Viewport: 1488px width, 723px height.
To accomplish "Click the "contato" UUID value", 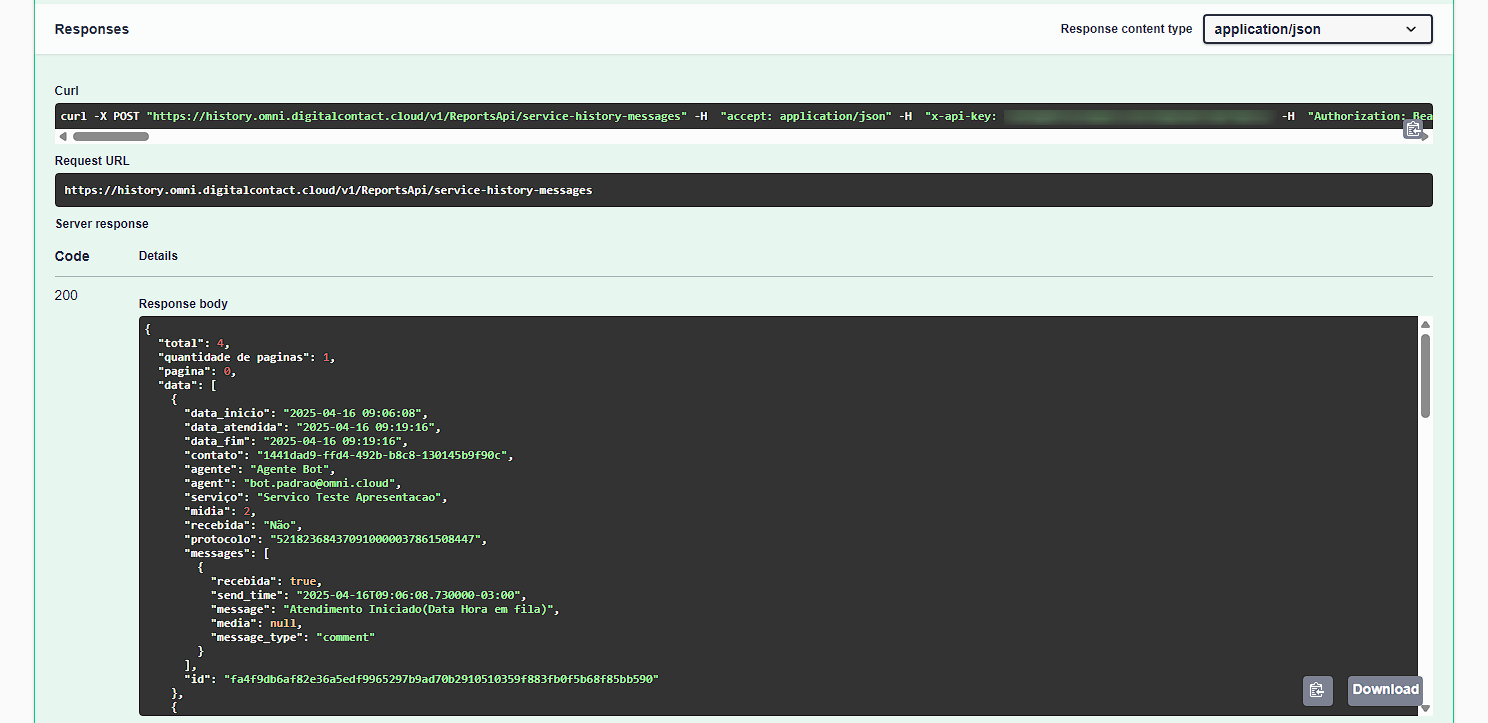I will click(x=384, y=455).
